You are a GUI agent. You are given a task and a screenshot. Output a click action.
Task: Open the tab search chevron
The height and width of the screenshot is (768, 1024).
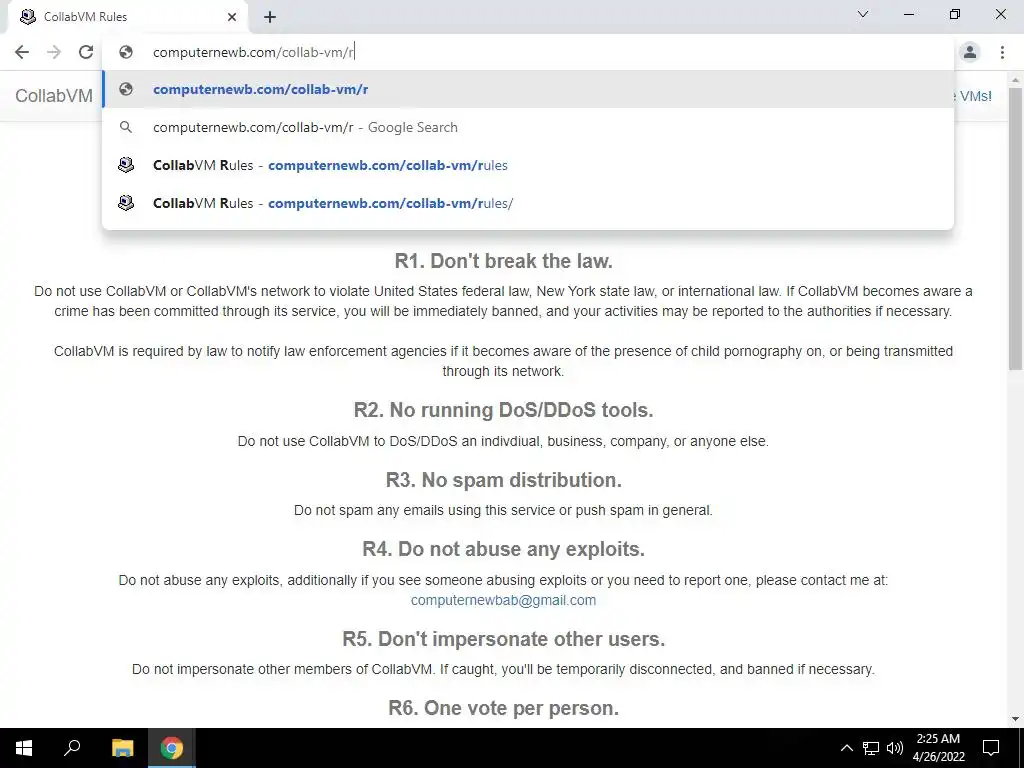tap(863, 14)
